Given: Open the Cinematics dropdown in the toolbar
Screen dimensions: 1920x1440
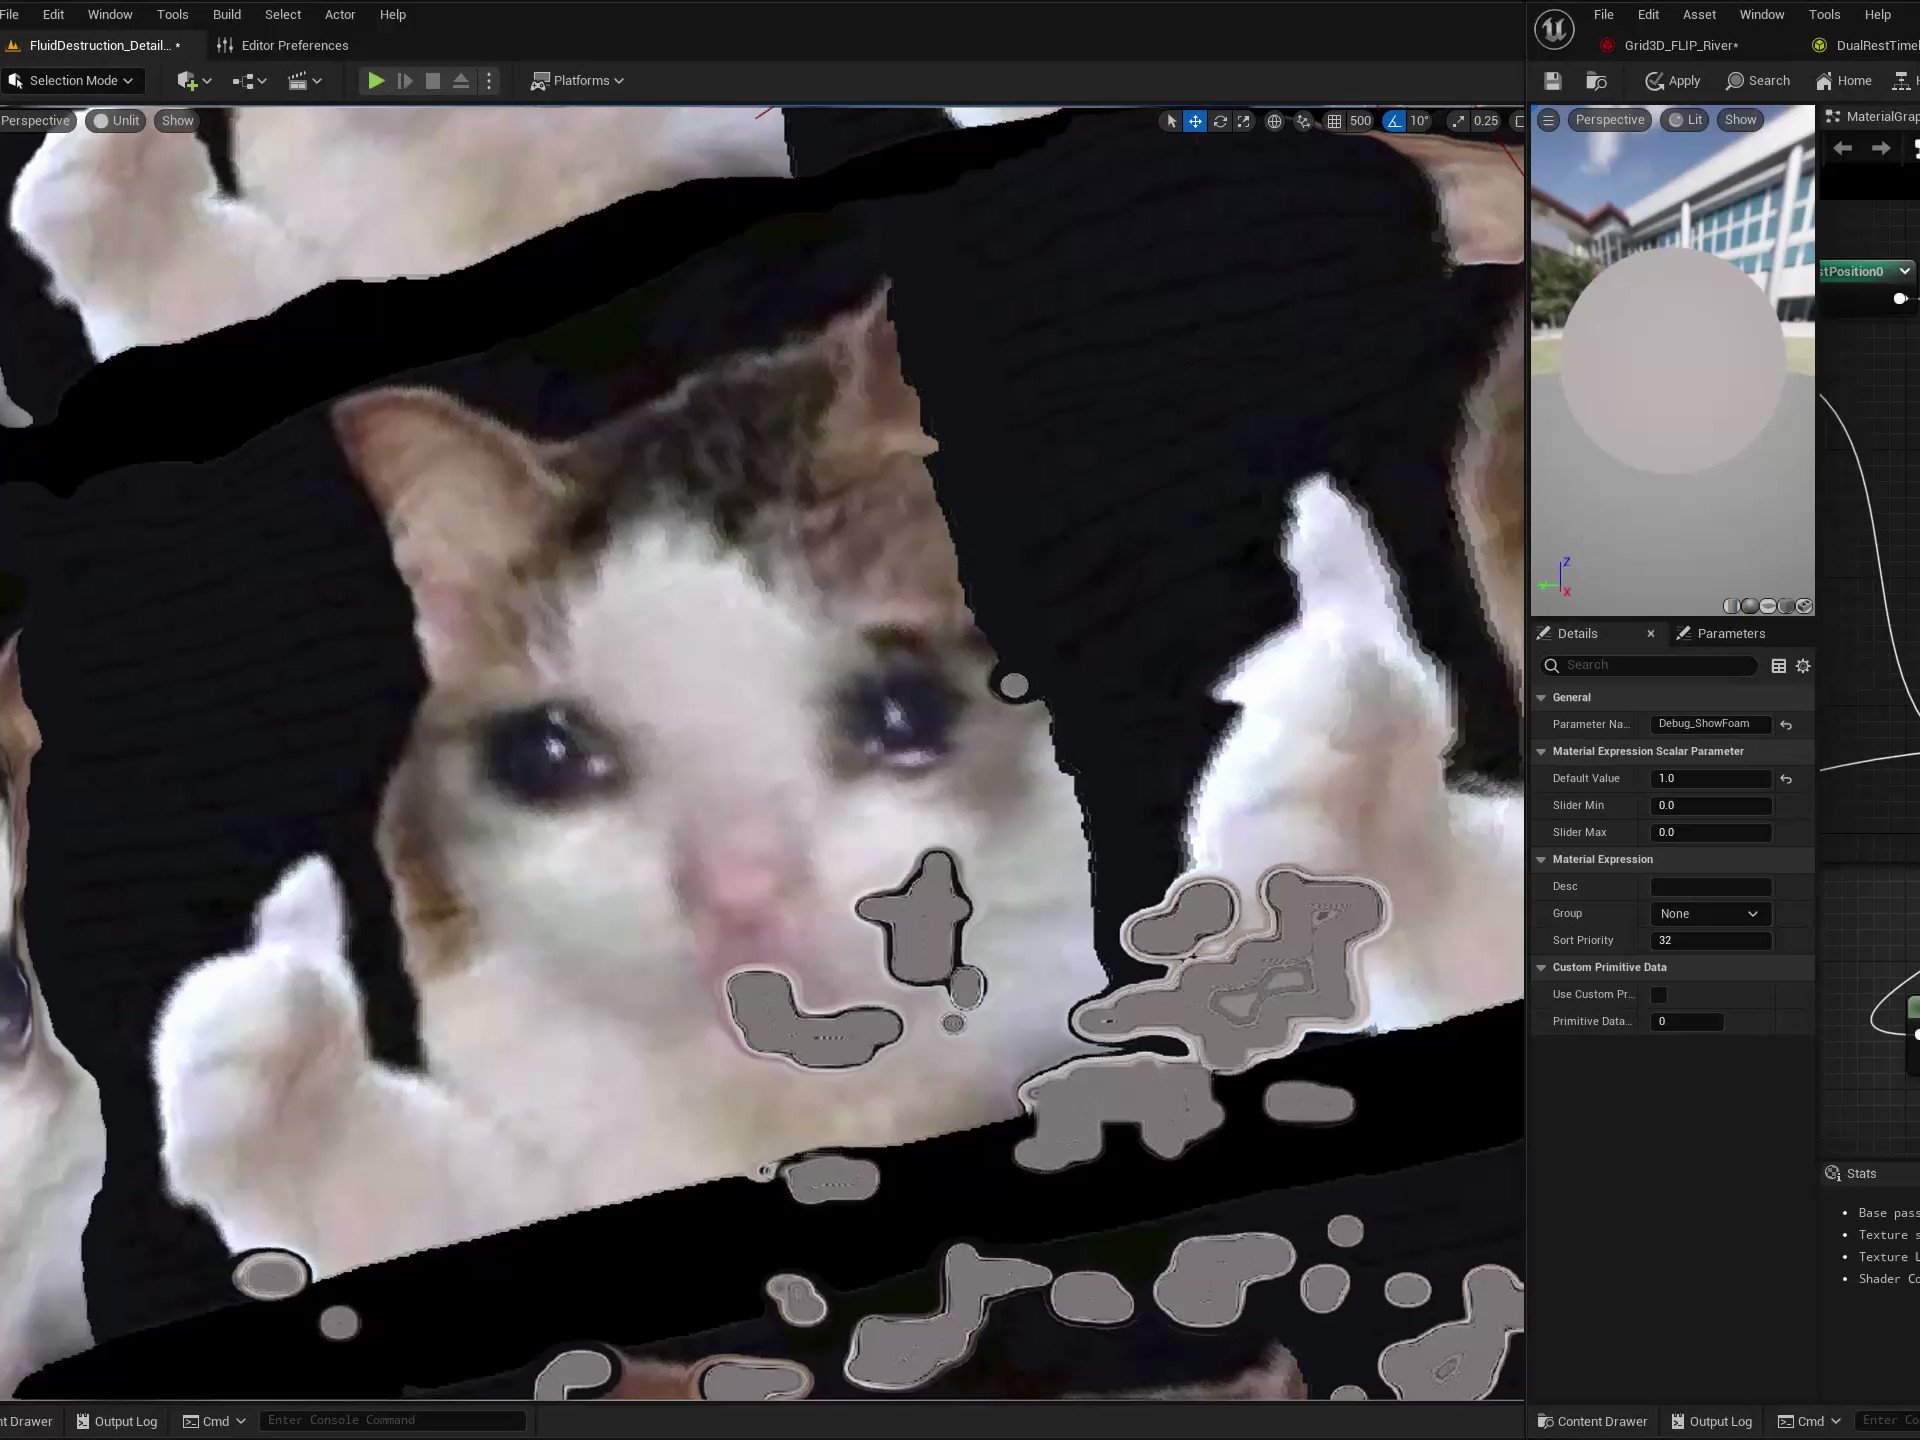Looking at the screenshot, I should 304,81.
